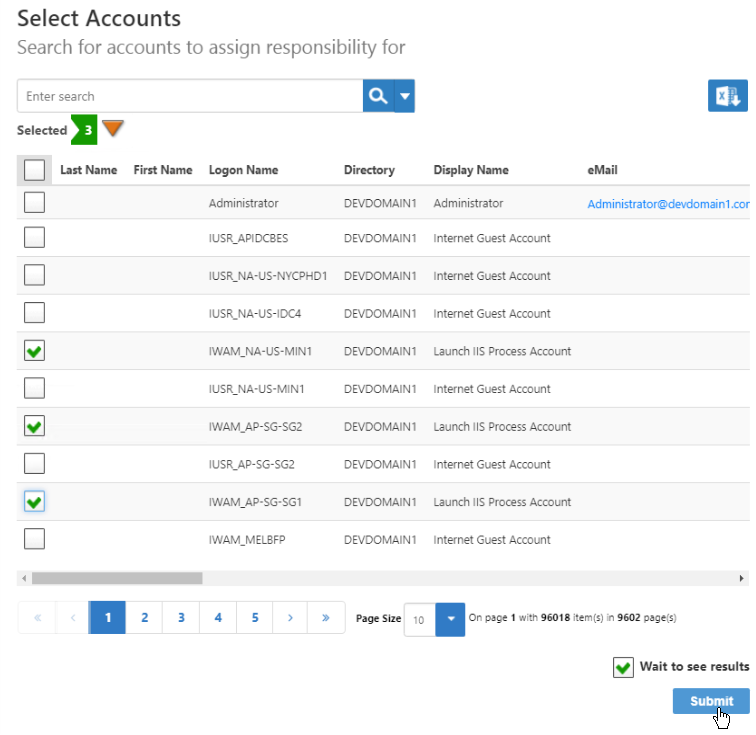Tick the Administrator account checkbox
Image resolution: width=756 pixels, height=735 pixels.
34,203
